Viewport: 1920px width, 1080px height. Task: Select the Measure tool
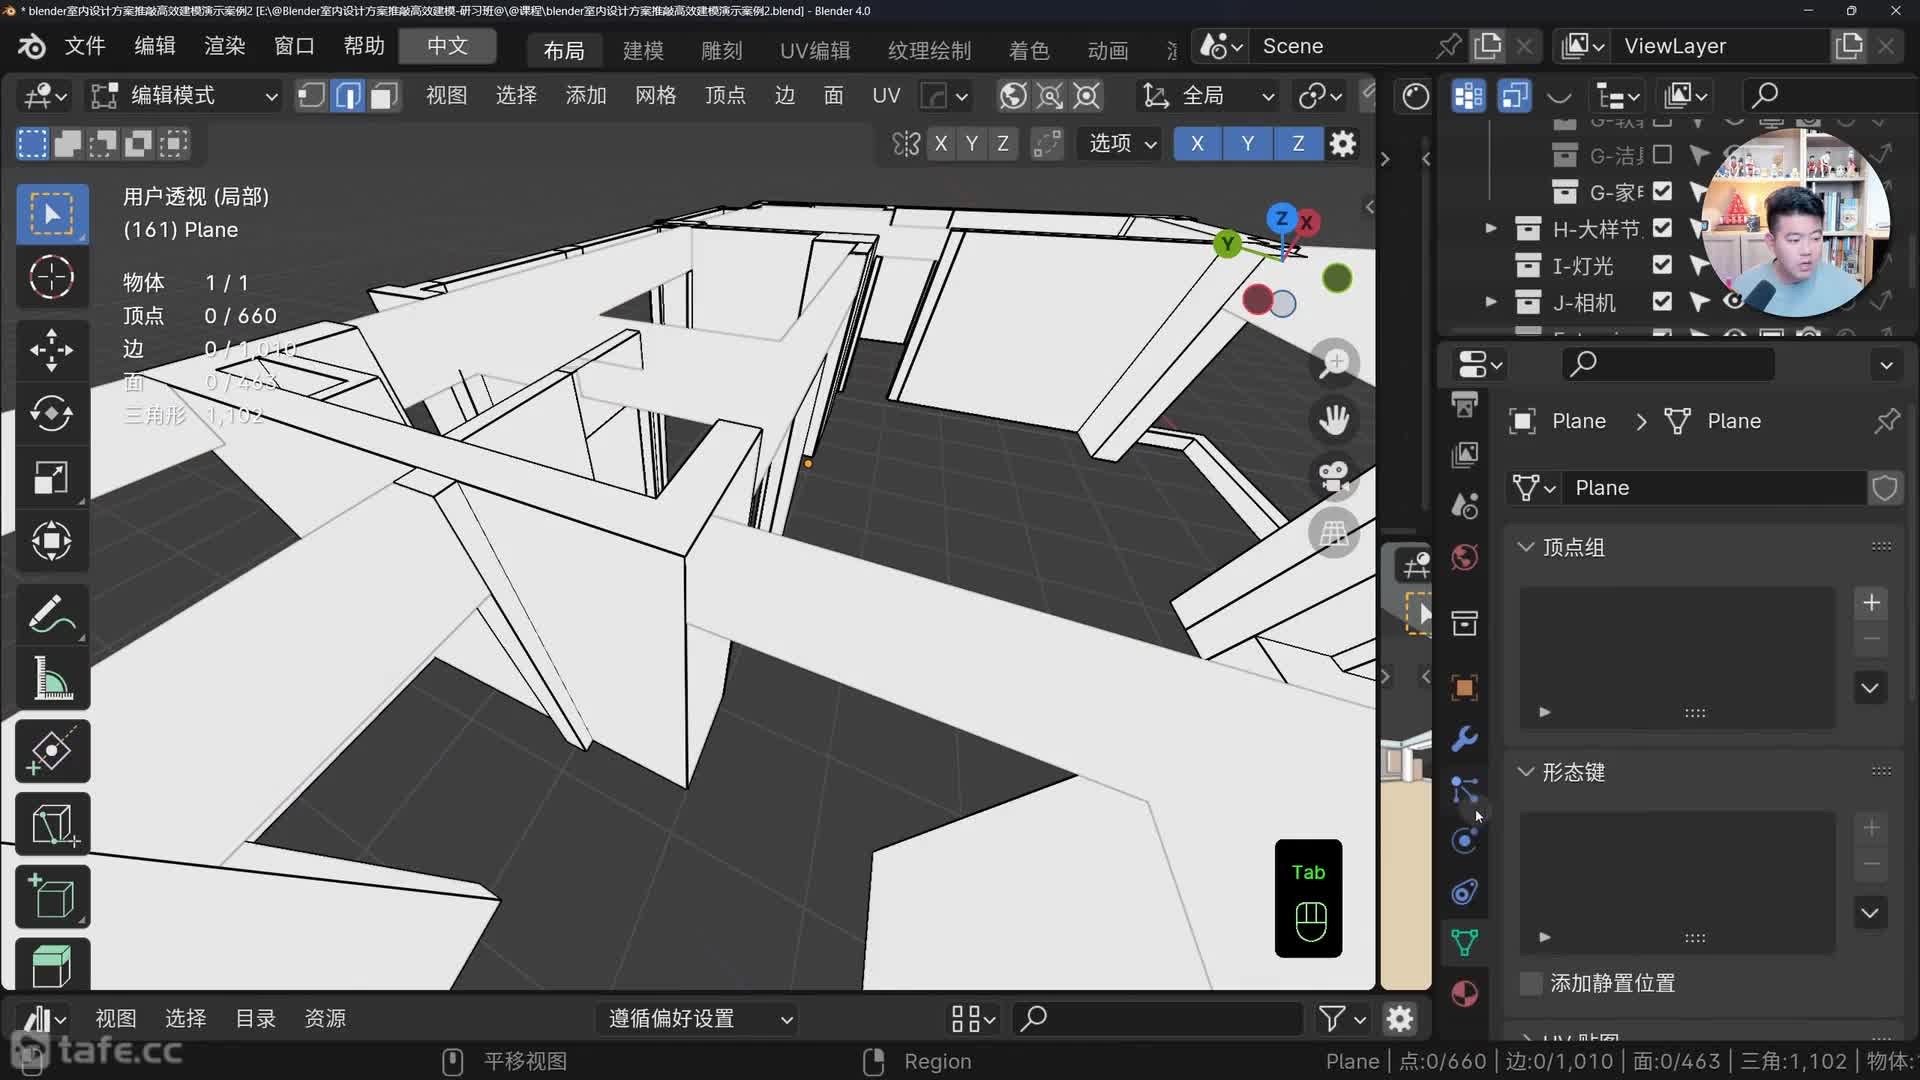pos(51,679)
